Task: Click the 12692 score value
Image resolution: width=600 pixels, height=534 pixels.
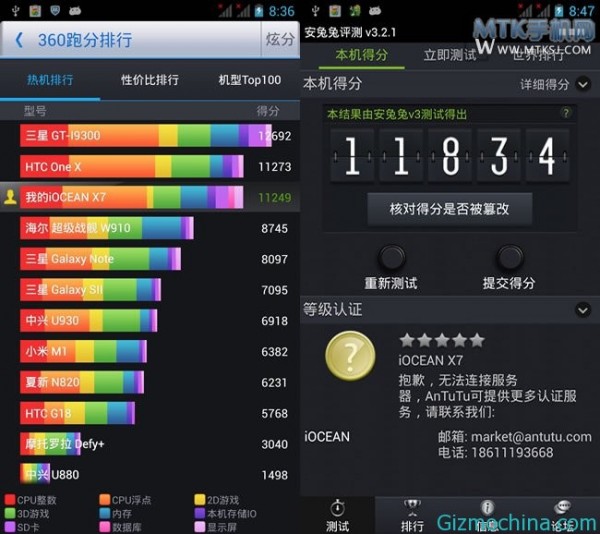Action: point(275,136)
